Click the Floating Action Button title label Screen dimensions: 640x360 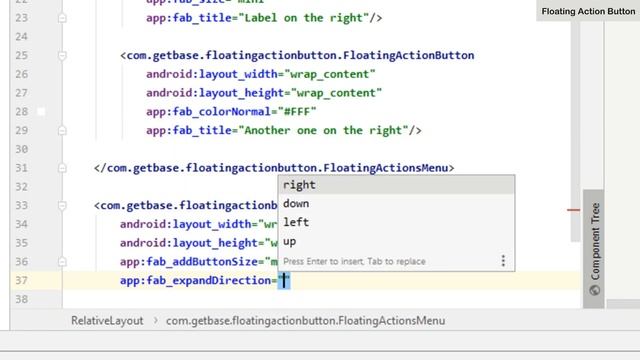point(588,11)
